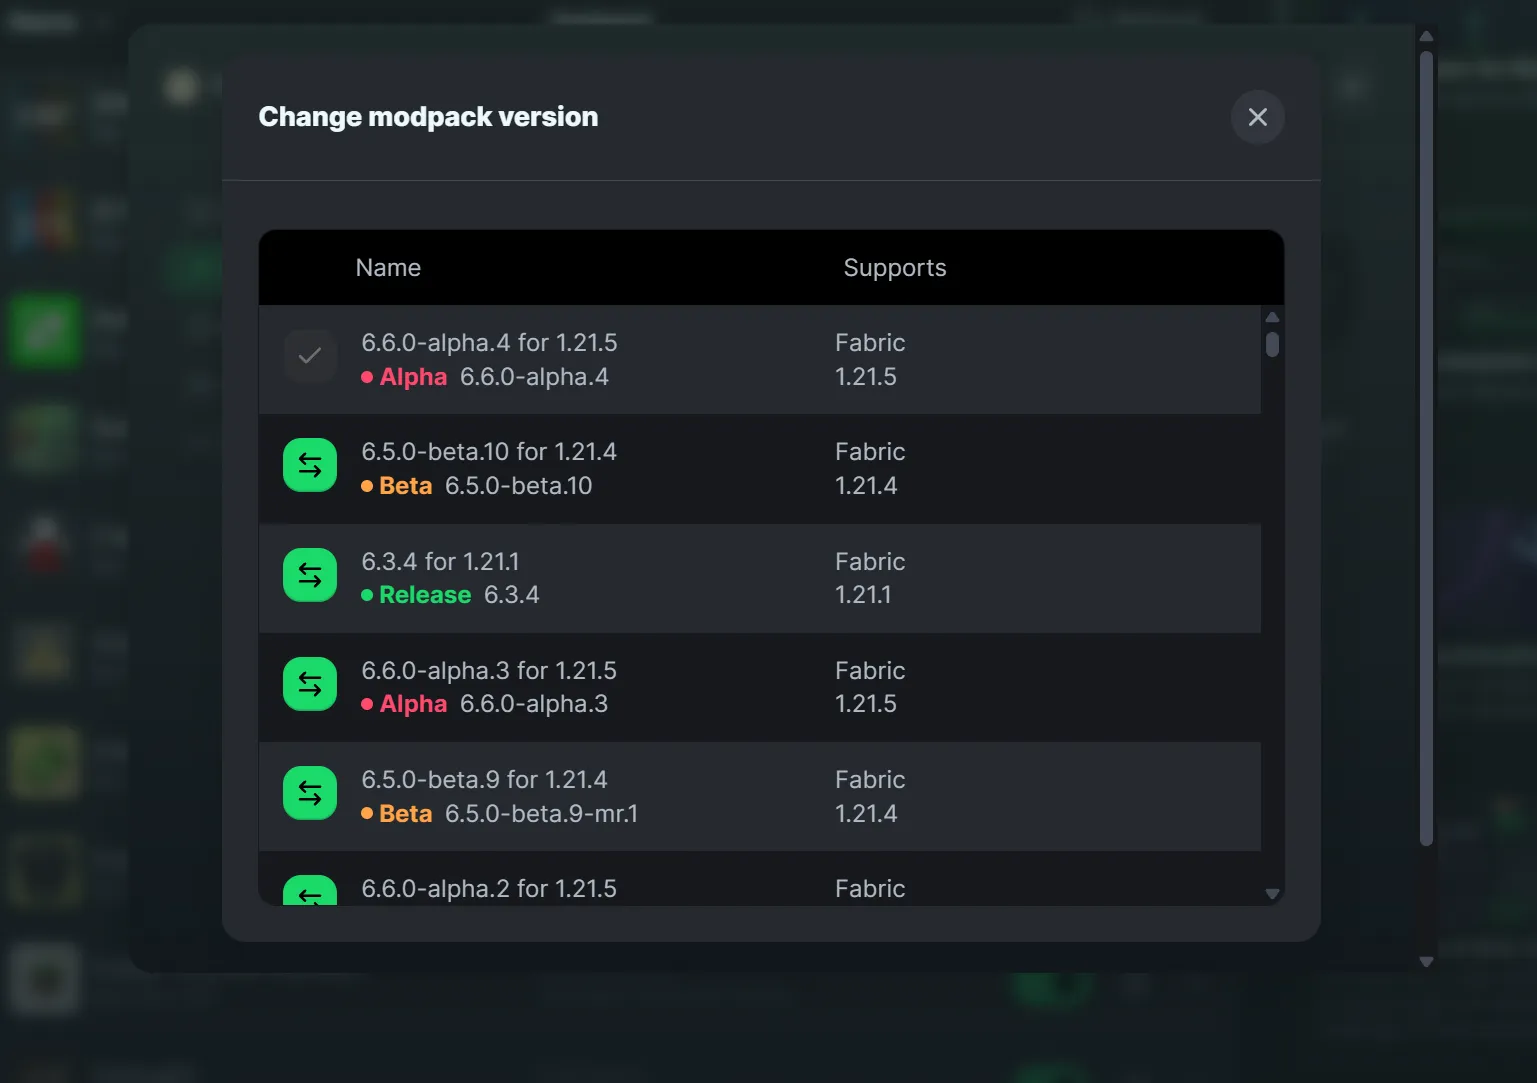The height and width of the screenshot is (1083, 1537).
Task: Click switch icon for 6.5.0-beta.9
Action: 310,794
